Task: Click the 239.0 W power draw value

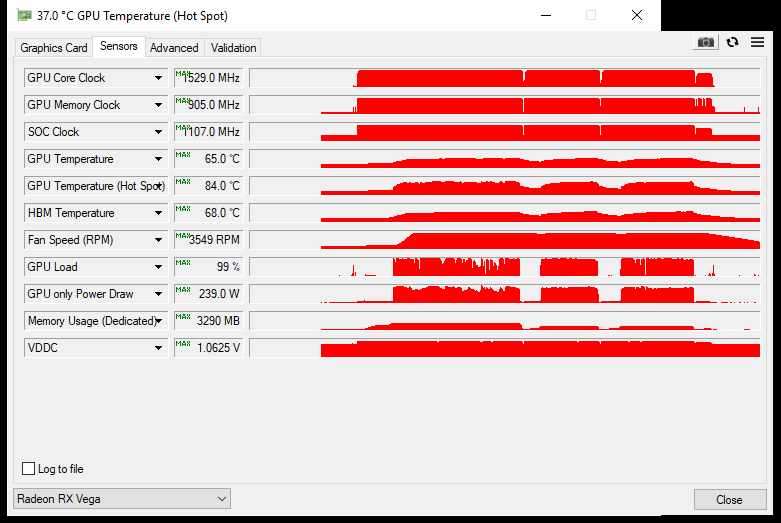Action: tap(209, 294)
